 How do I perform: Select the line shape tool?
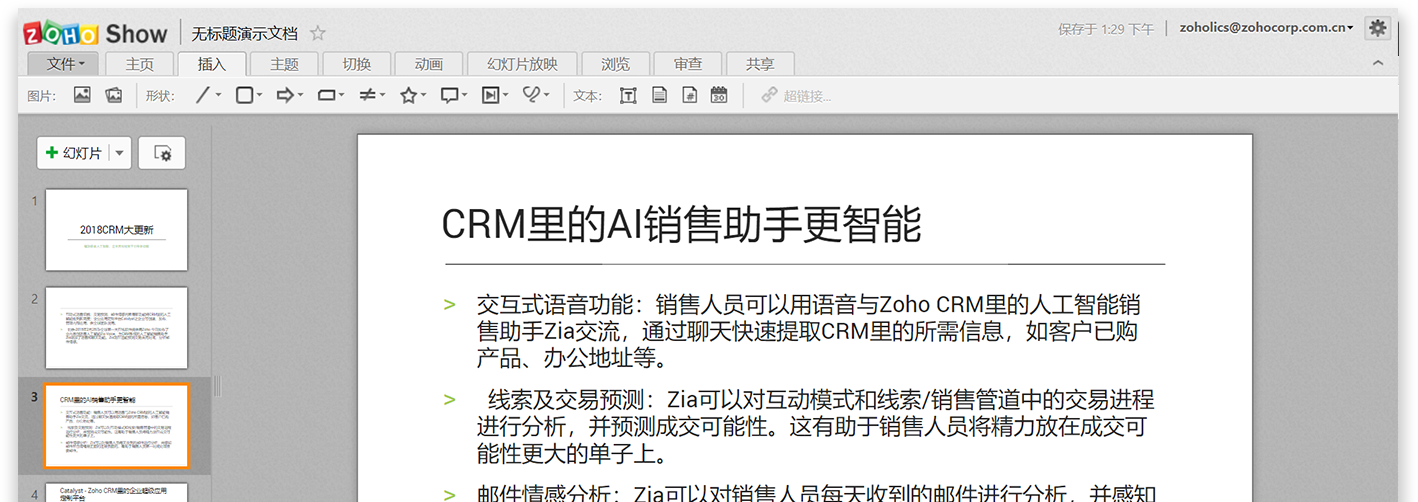click(203, 95)
